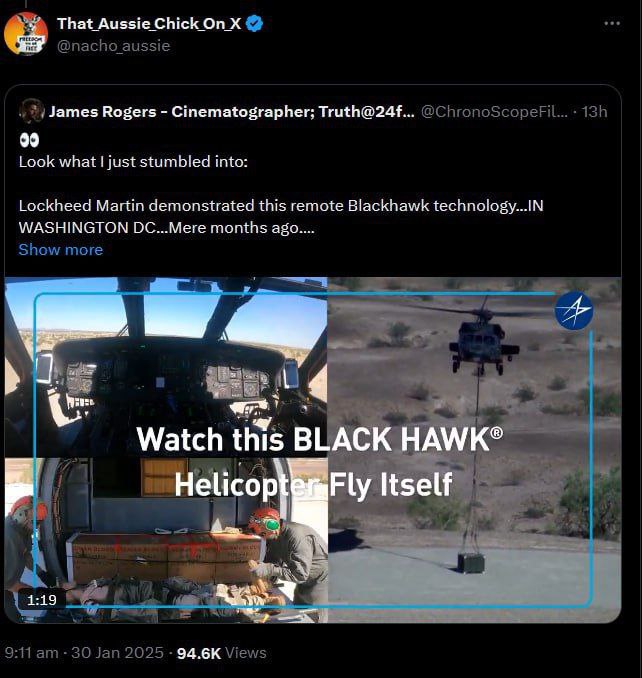Open That_Aussie_Chick_On_X display name

[149, 23]
